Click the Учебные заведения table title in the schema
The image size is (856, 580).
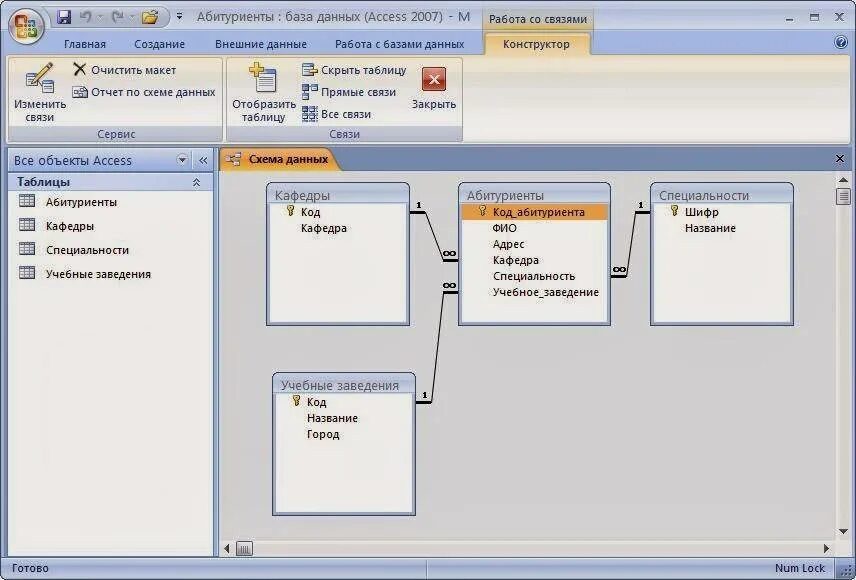click(344, 385)
